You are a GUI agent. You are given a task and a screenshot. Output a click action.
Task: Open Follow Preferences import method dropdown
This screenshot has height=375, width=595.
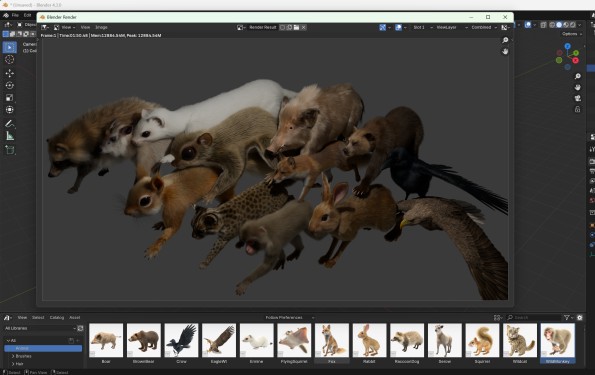(x=290, y=317)
